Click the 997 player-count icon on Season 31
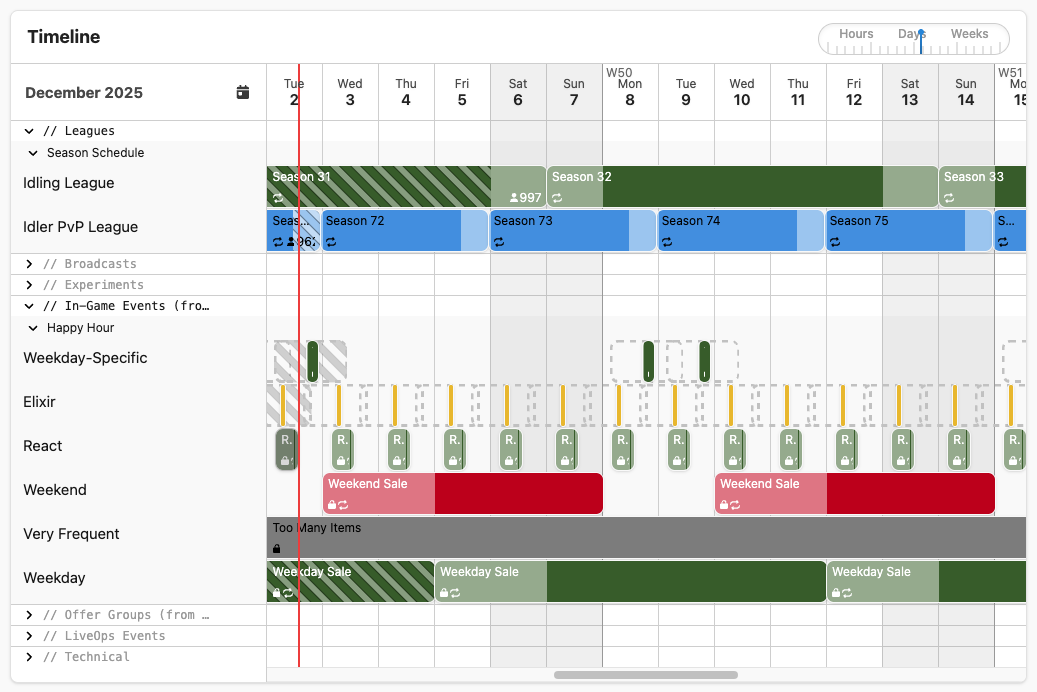 (516, 196)
